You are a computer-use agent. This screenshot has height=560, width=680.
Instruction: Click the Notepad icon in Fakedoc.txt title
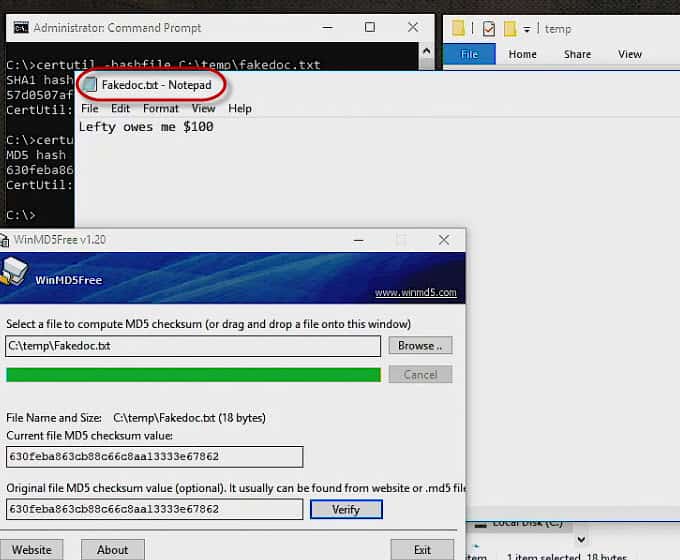click(90, 85)
